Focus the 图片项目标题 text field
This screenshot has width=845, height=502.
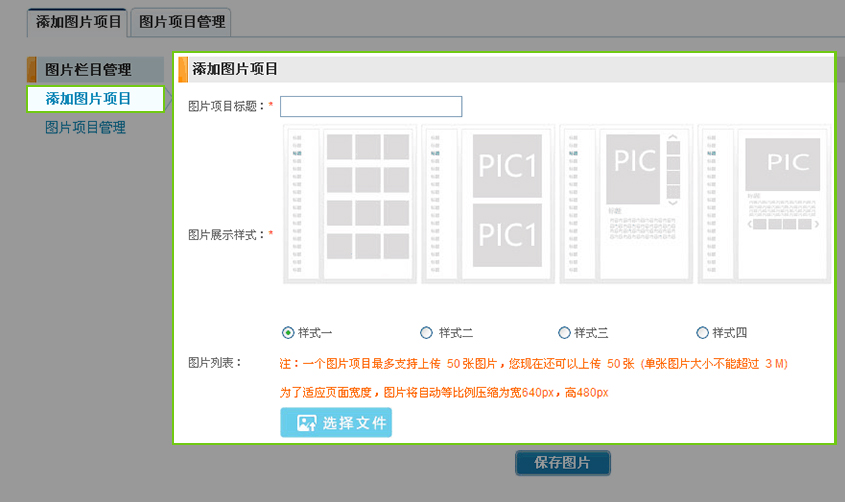pyautogui.click(x=371, y=106)
